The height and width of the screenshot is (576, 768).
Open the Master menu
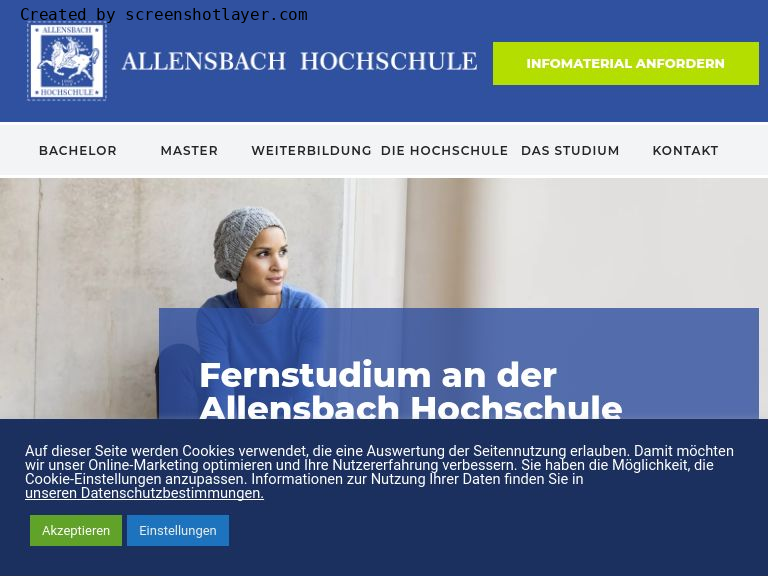coord(189,150)
